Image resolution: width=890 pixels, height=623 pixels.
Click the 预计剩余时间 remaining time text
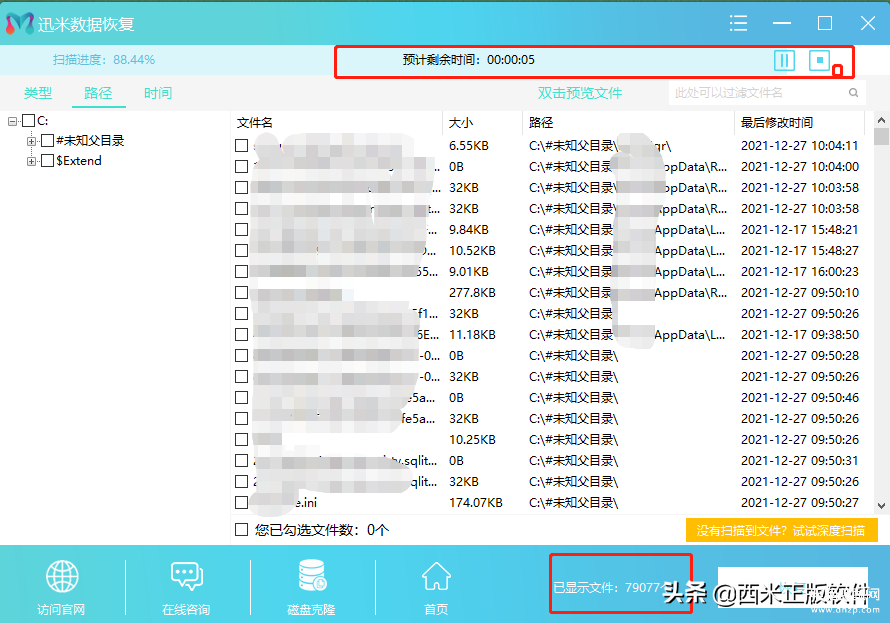coord(469,60)
